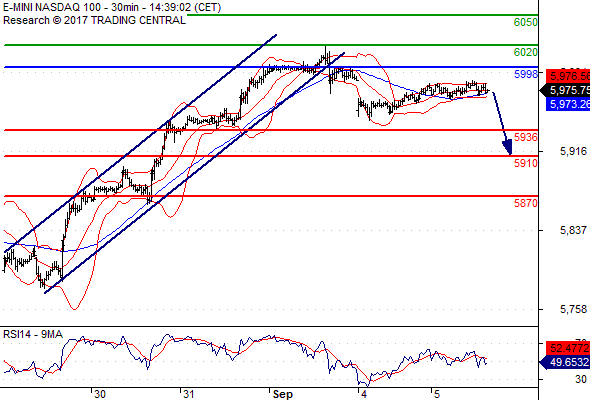
Task: Select the 6050 resistance level label
Action: pyautogui.click(x=525, y=22)
